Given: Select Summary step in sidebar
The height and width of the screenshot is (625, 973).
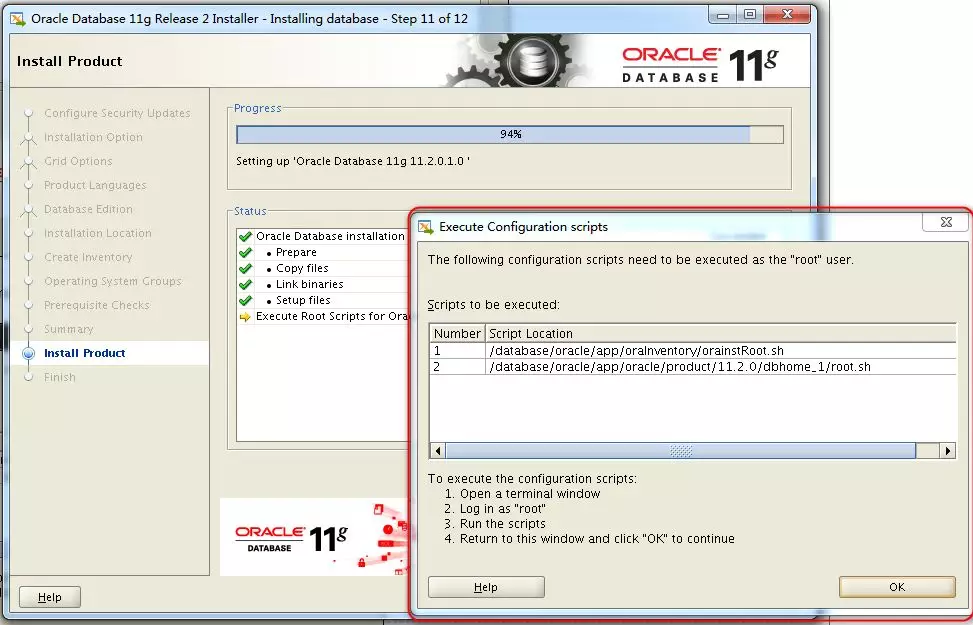Looking at the screenshot, I should point(68,329).
